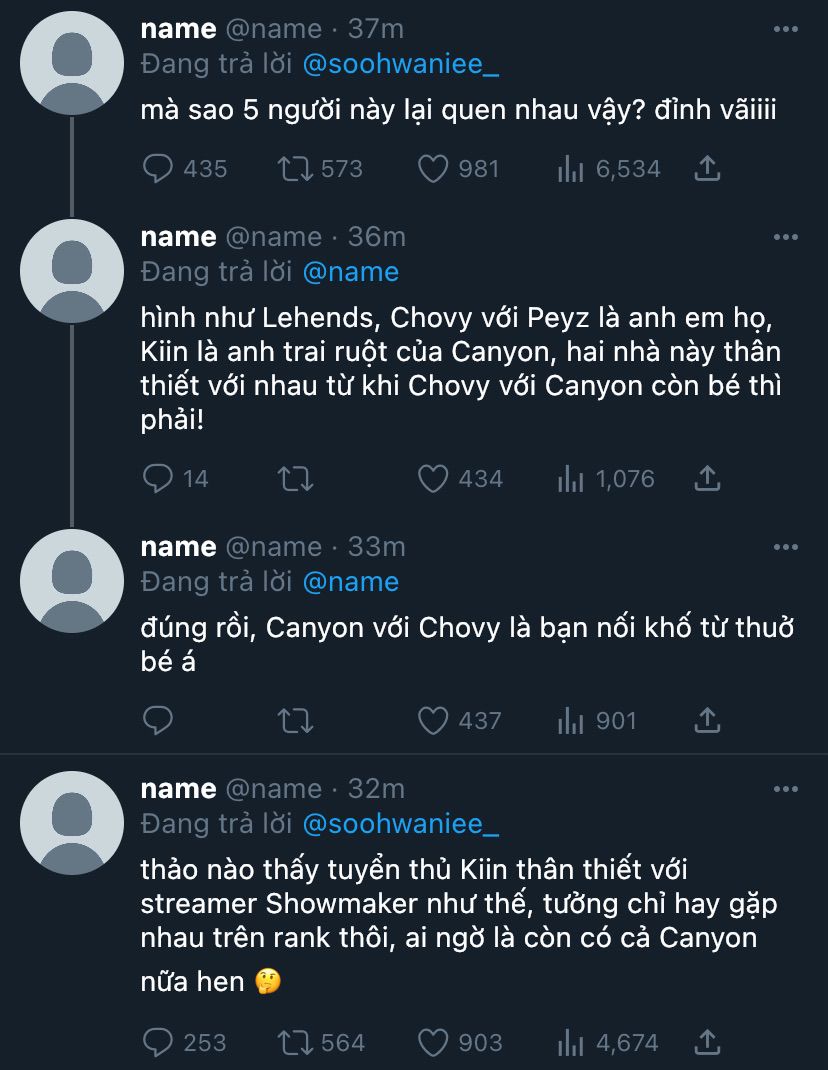
Task: Open the profile avatar of the 32m tweet
Action: [70, 822]
